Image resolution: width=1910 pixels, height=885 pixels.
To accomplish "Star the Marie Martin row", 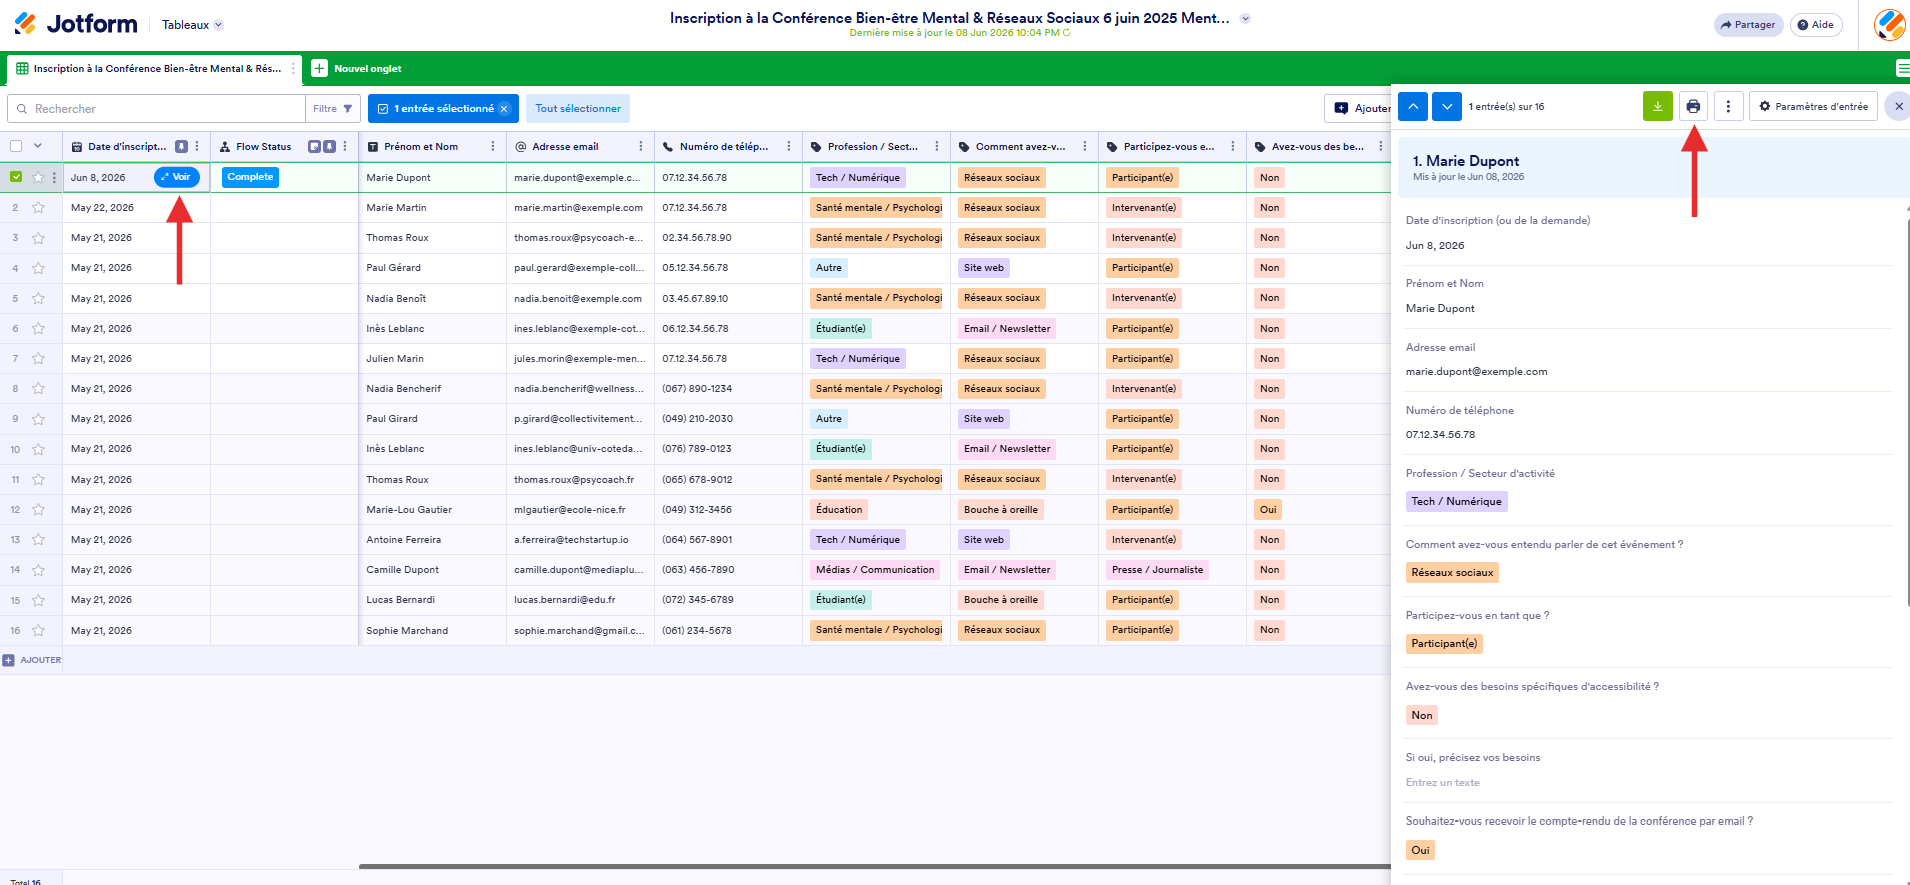I will click(x=38, y=208).
